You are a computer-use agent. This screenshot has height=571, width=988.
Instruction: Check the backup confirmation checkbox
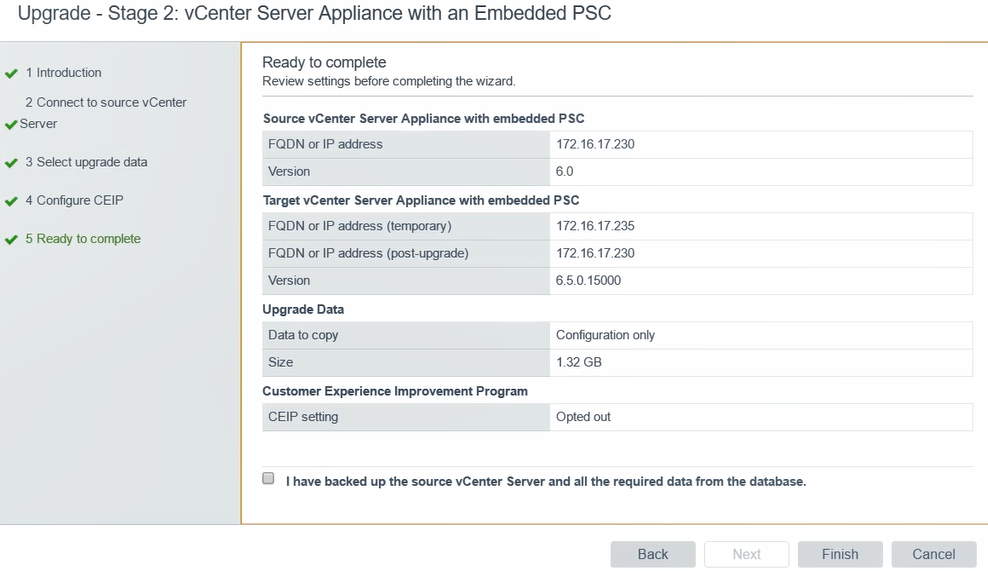[268, 478]
